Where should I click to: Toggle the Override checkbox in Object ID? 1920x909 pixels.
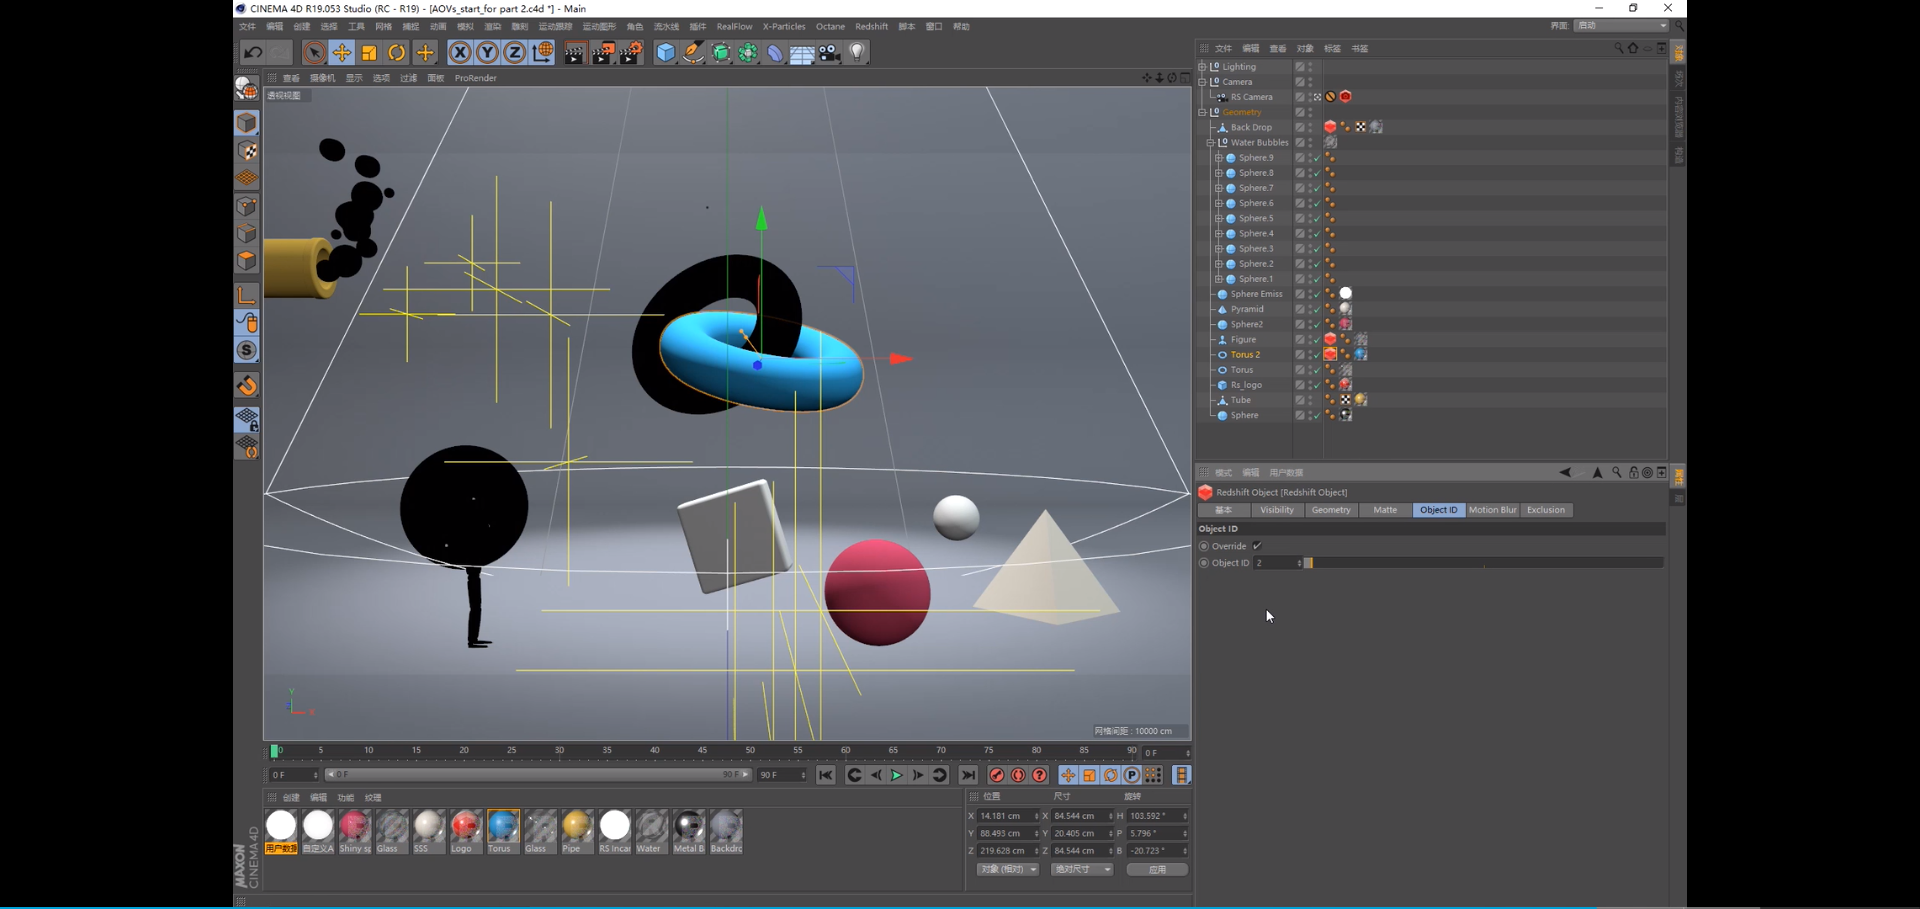[x=1257, y=546]
